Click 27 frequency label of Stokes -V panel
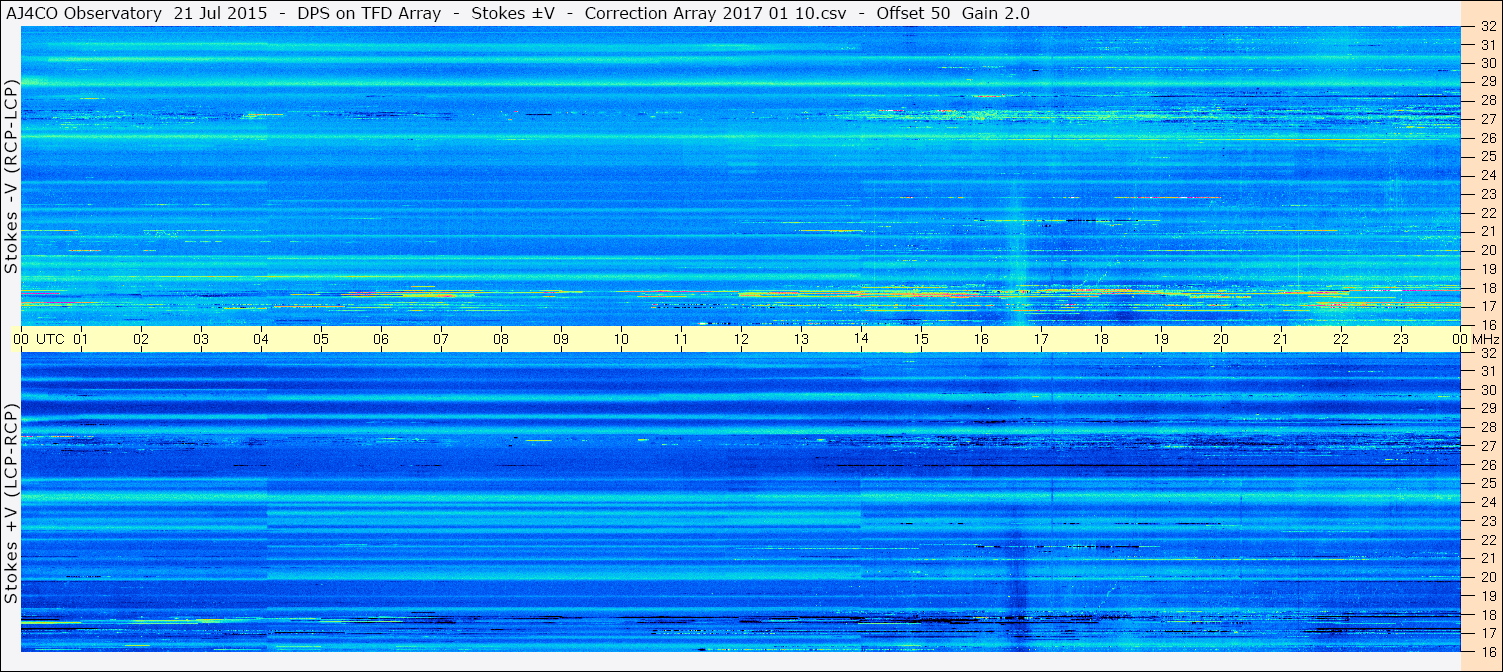1503x672 pixels. 1488,119
